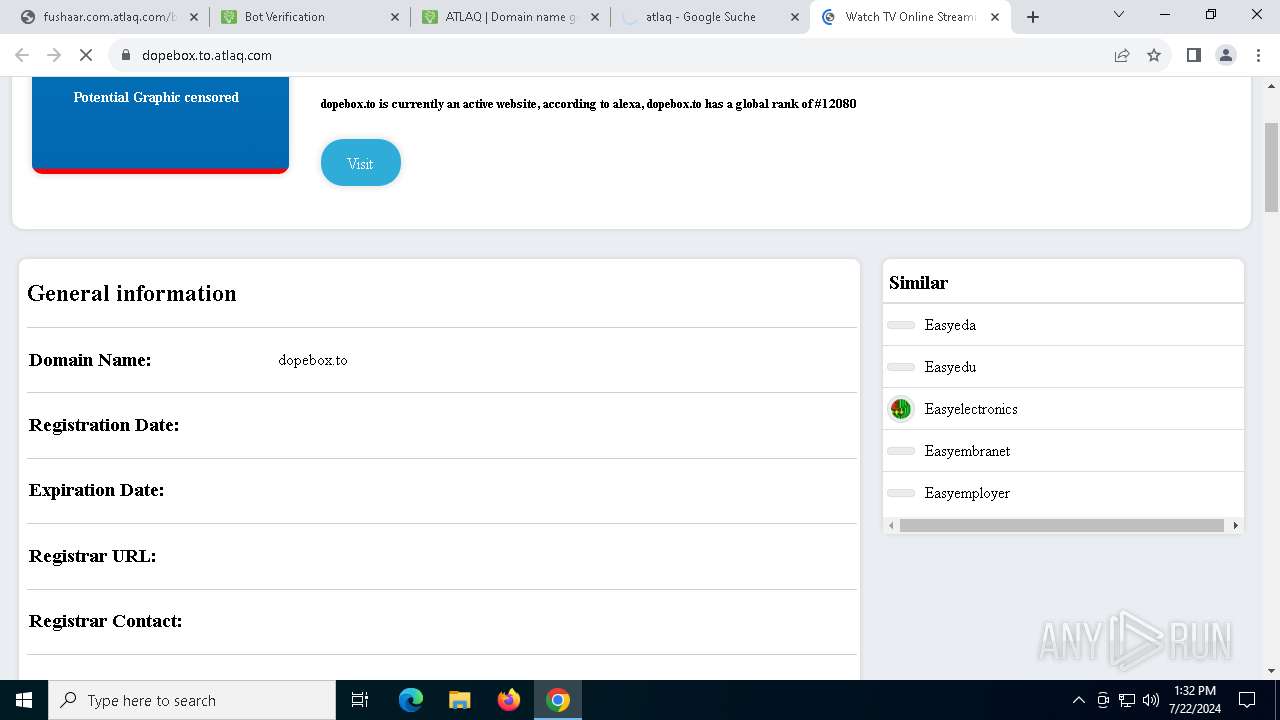Click the address bar URL field
This screenshot has width=1280, height=720.
[620, 55]
